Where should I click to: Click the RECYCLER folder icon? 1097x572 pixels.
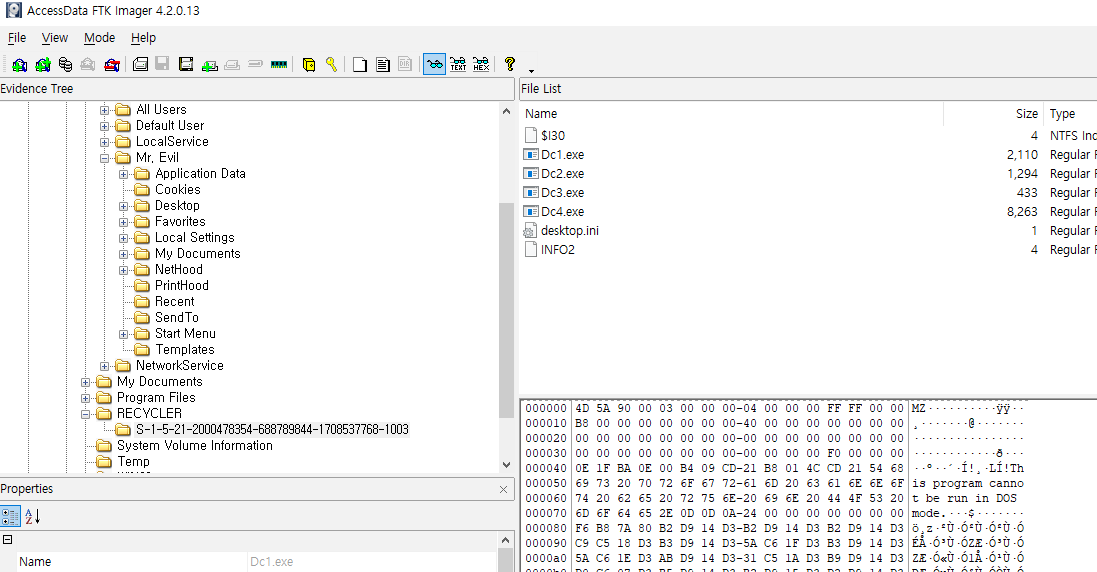104,413
